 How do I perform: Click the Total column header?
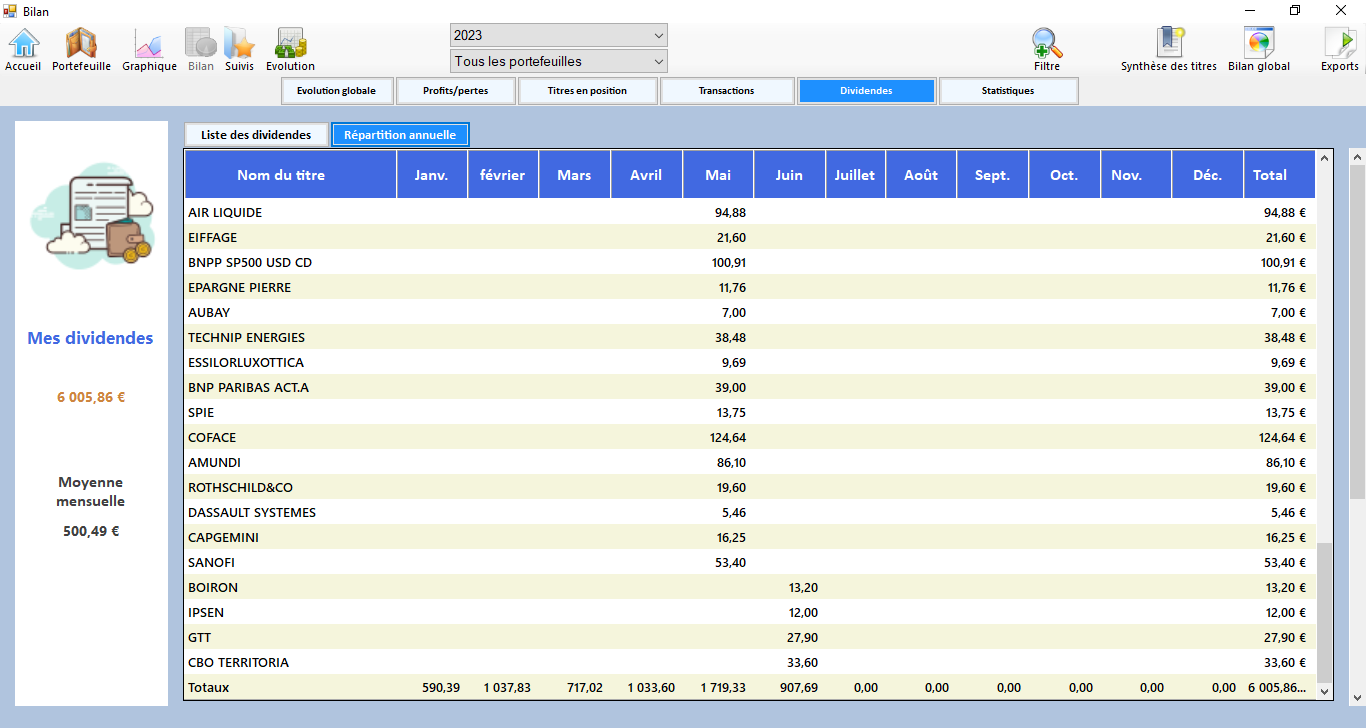point(1279,174)
